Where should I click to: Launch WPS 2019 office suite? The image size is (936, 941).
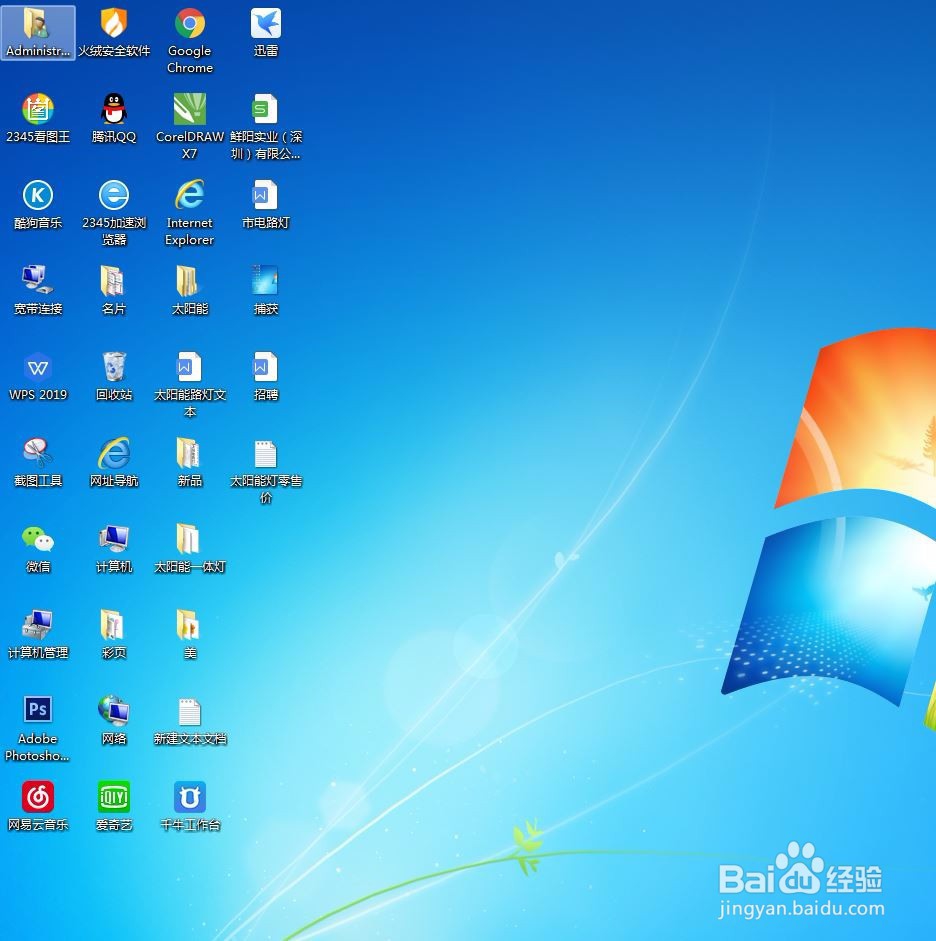38,376
